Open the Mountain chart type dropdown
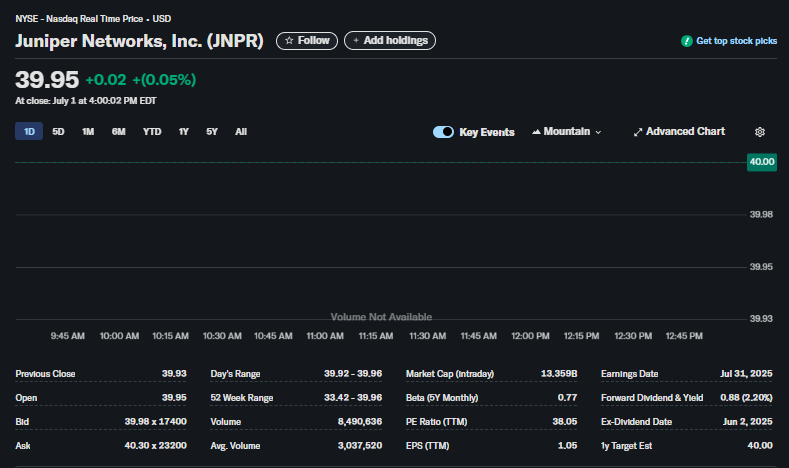Viewport: 789px width, 468px height. coord(567,132)
